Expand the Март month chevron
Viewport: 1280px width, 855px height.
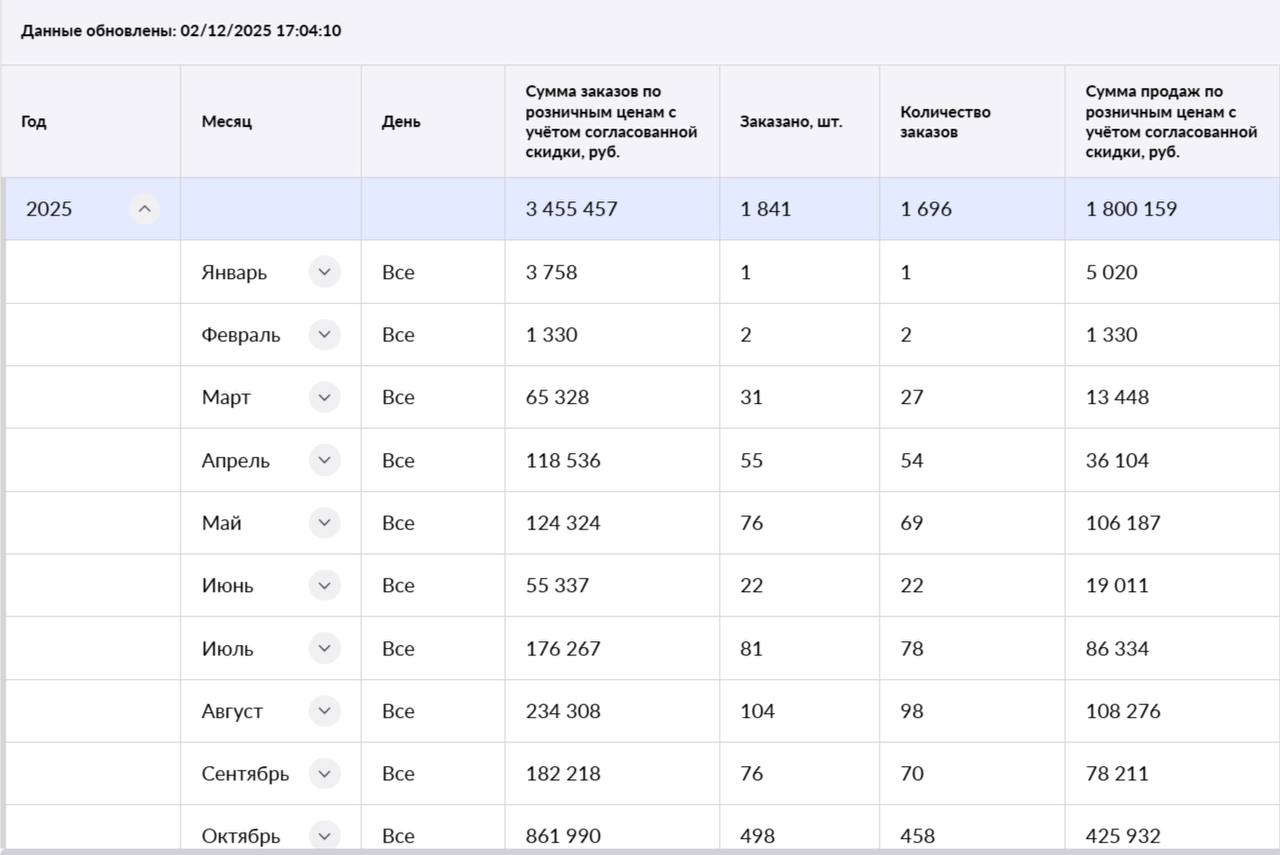[x=324, y=397]
